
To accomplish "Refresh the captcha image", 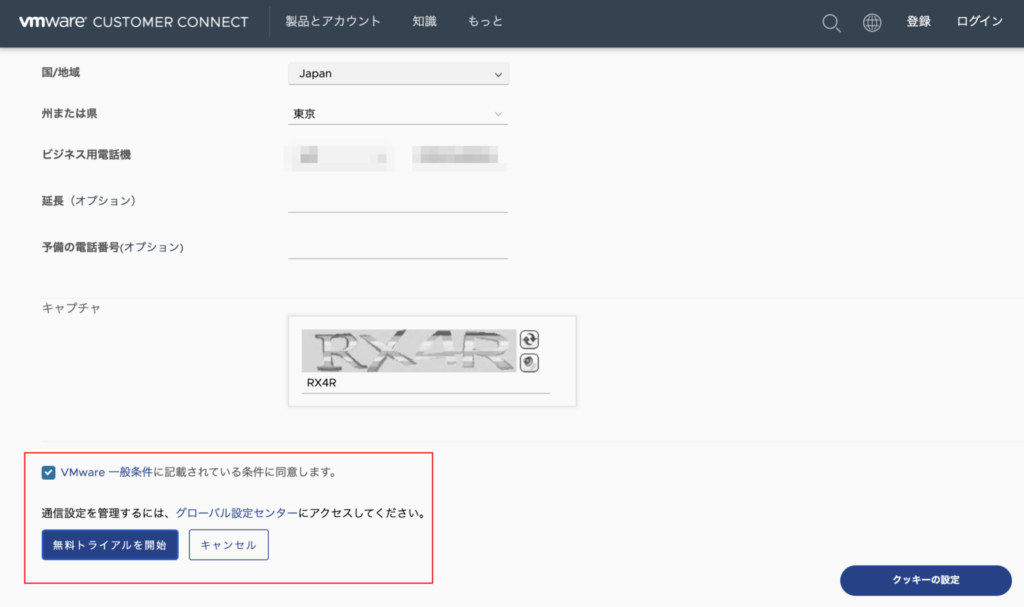I will click(x=529, y=339).
